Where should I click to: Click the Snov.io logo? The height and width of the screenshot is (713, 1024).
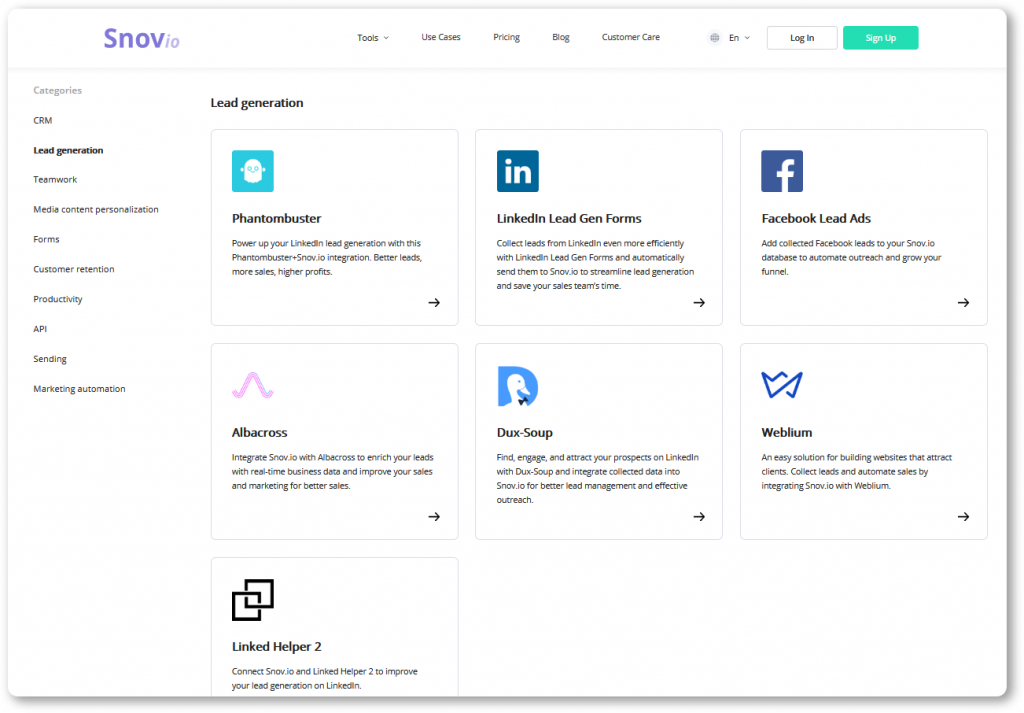tap(141, 39)
